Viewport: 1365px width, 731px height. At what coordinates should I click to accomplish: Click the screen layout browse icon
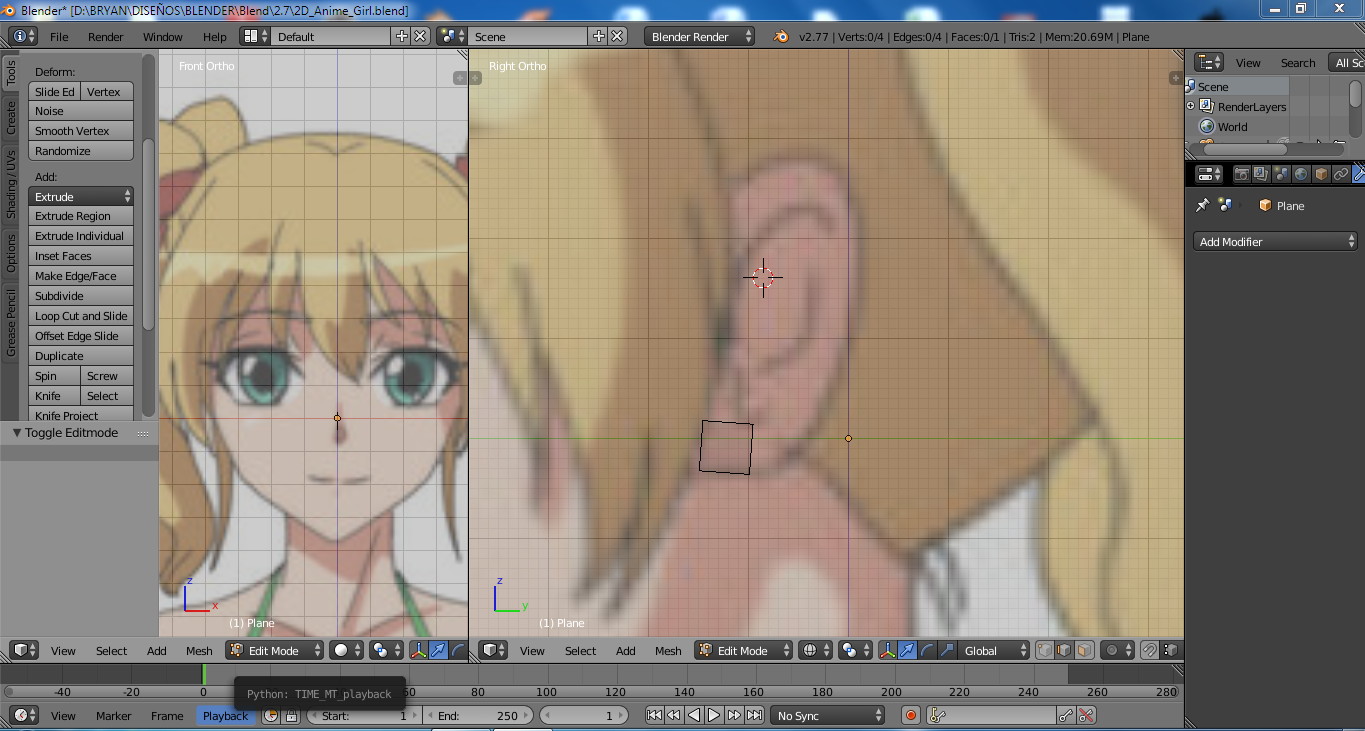pos(255,36)
